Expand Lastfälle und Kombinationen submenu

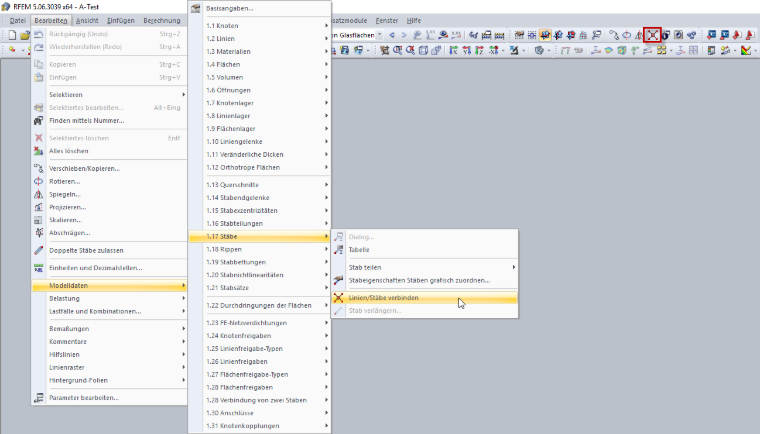[x=109, y=311]
